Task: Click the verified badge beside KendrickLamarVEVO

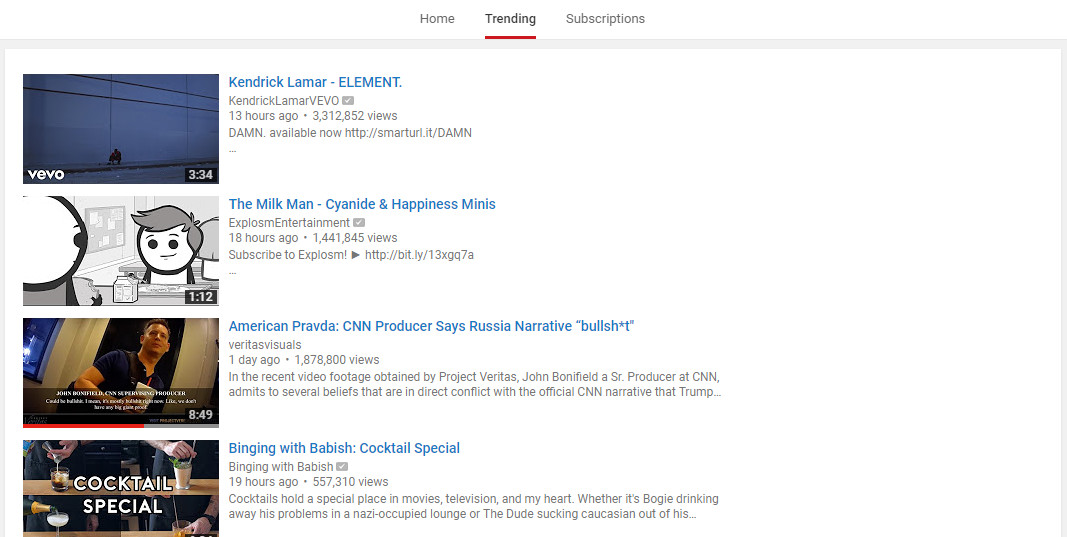Action: pyautogui.click(x=348, y=101)
